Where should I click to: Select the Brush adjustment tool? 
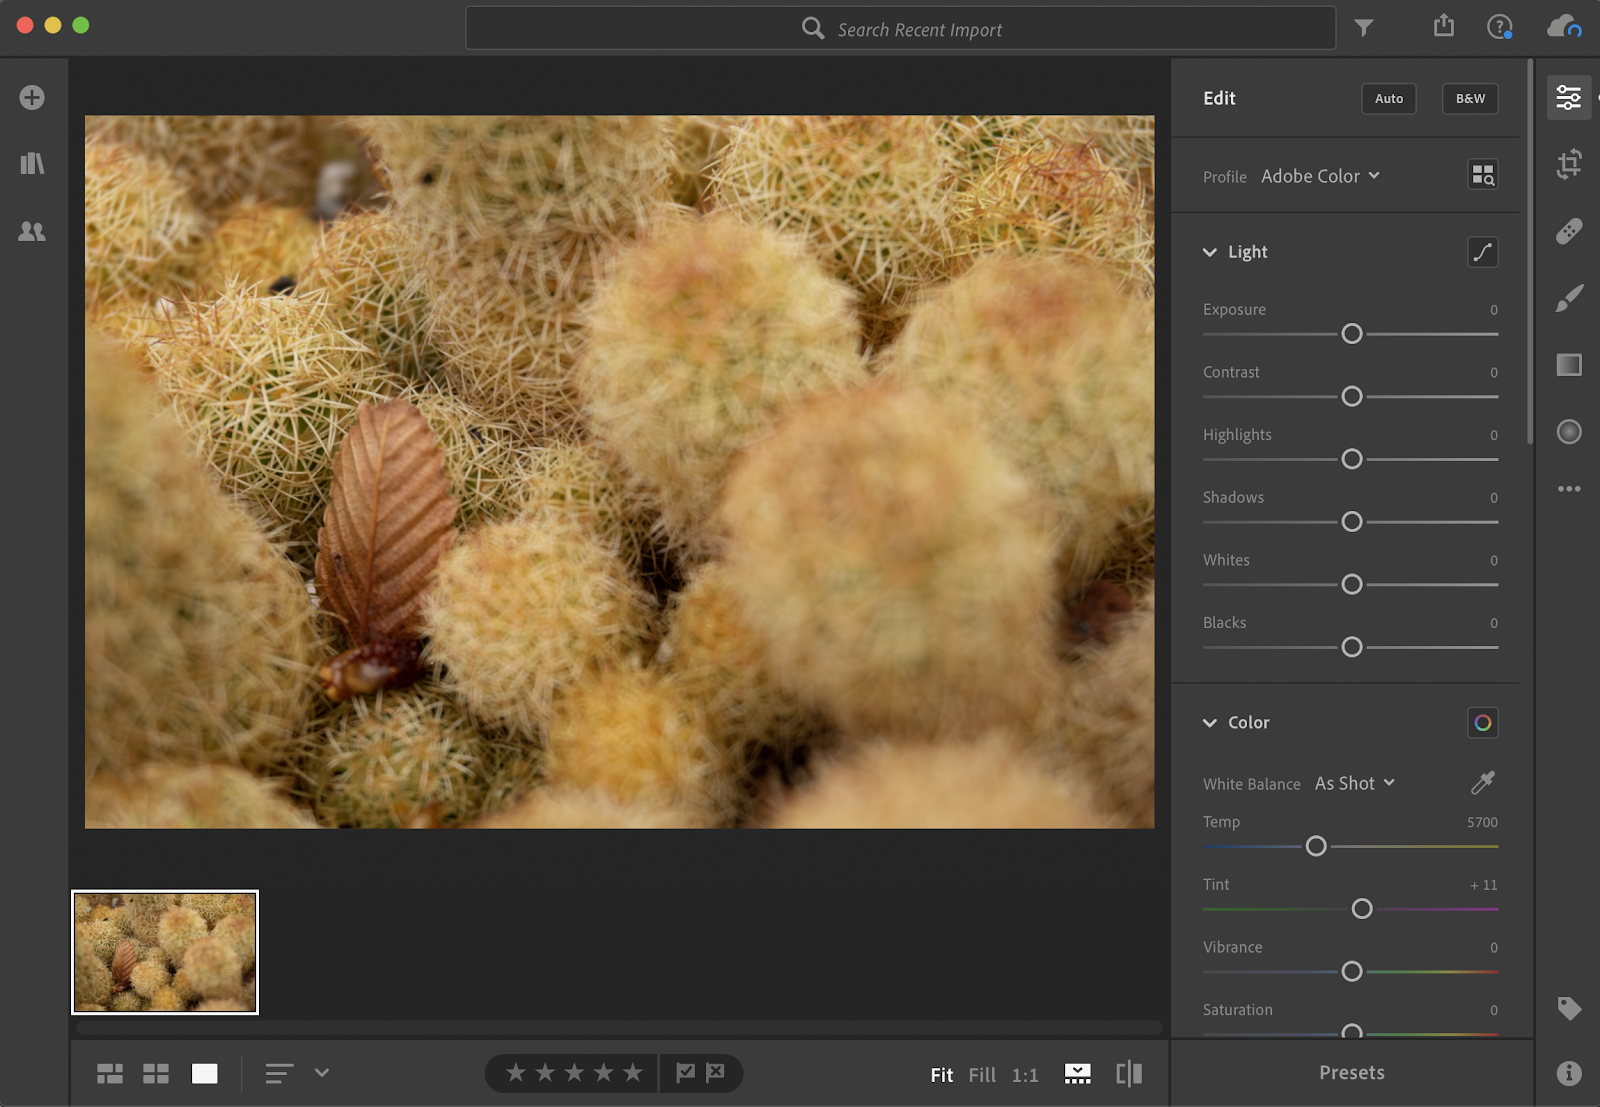coord(1568,298)
